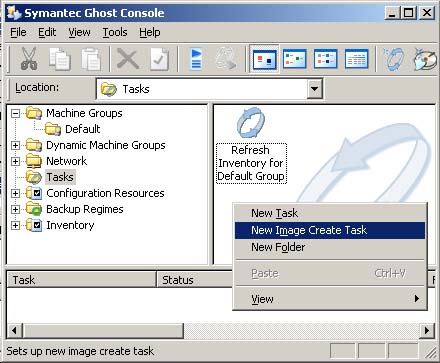The width and height of the screenshot is (440, 363).
Task: Click the greyed-out icon beside Execute
Action: 226,59
